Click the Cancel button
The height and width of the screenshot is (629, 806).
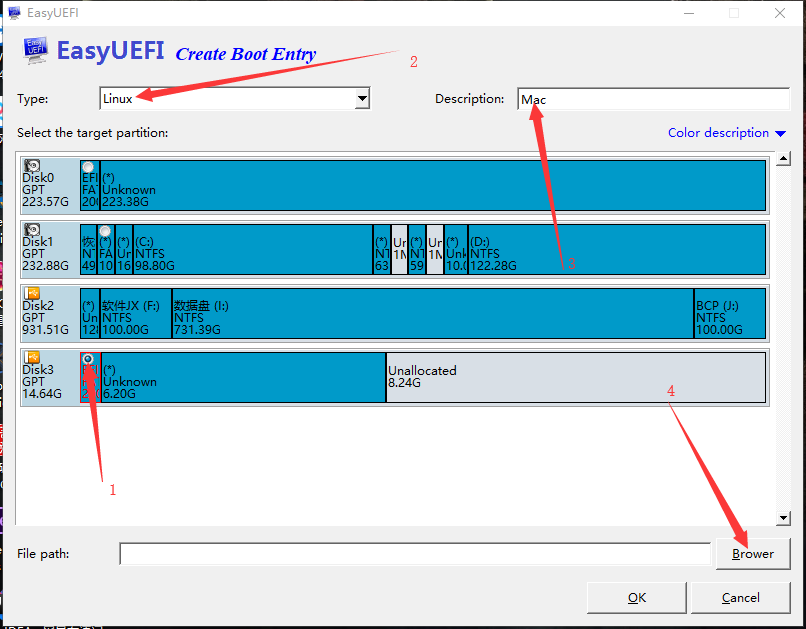pyautogui.click(x=741, y=598)
